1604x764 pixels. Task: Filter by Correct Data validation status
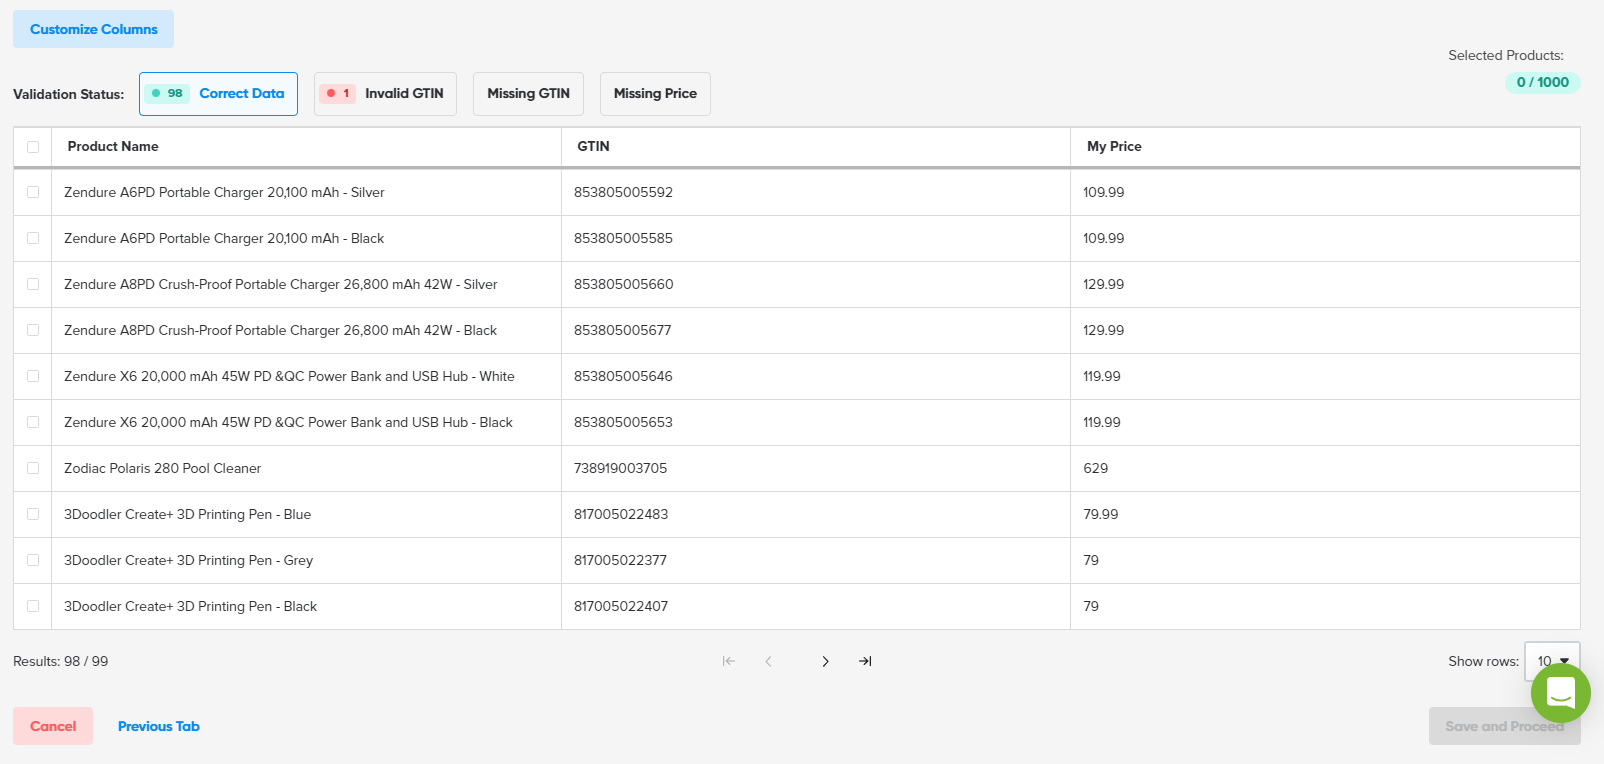(218, 94)
